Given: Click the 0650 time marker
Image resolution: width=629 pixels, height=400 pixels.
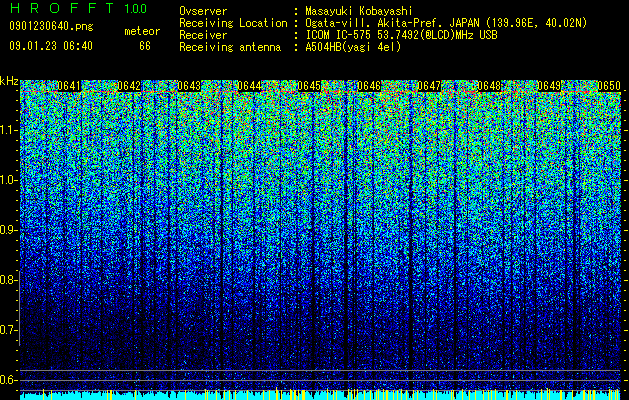Looking at the screenshot, I should pos(609,86).
